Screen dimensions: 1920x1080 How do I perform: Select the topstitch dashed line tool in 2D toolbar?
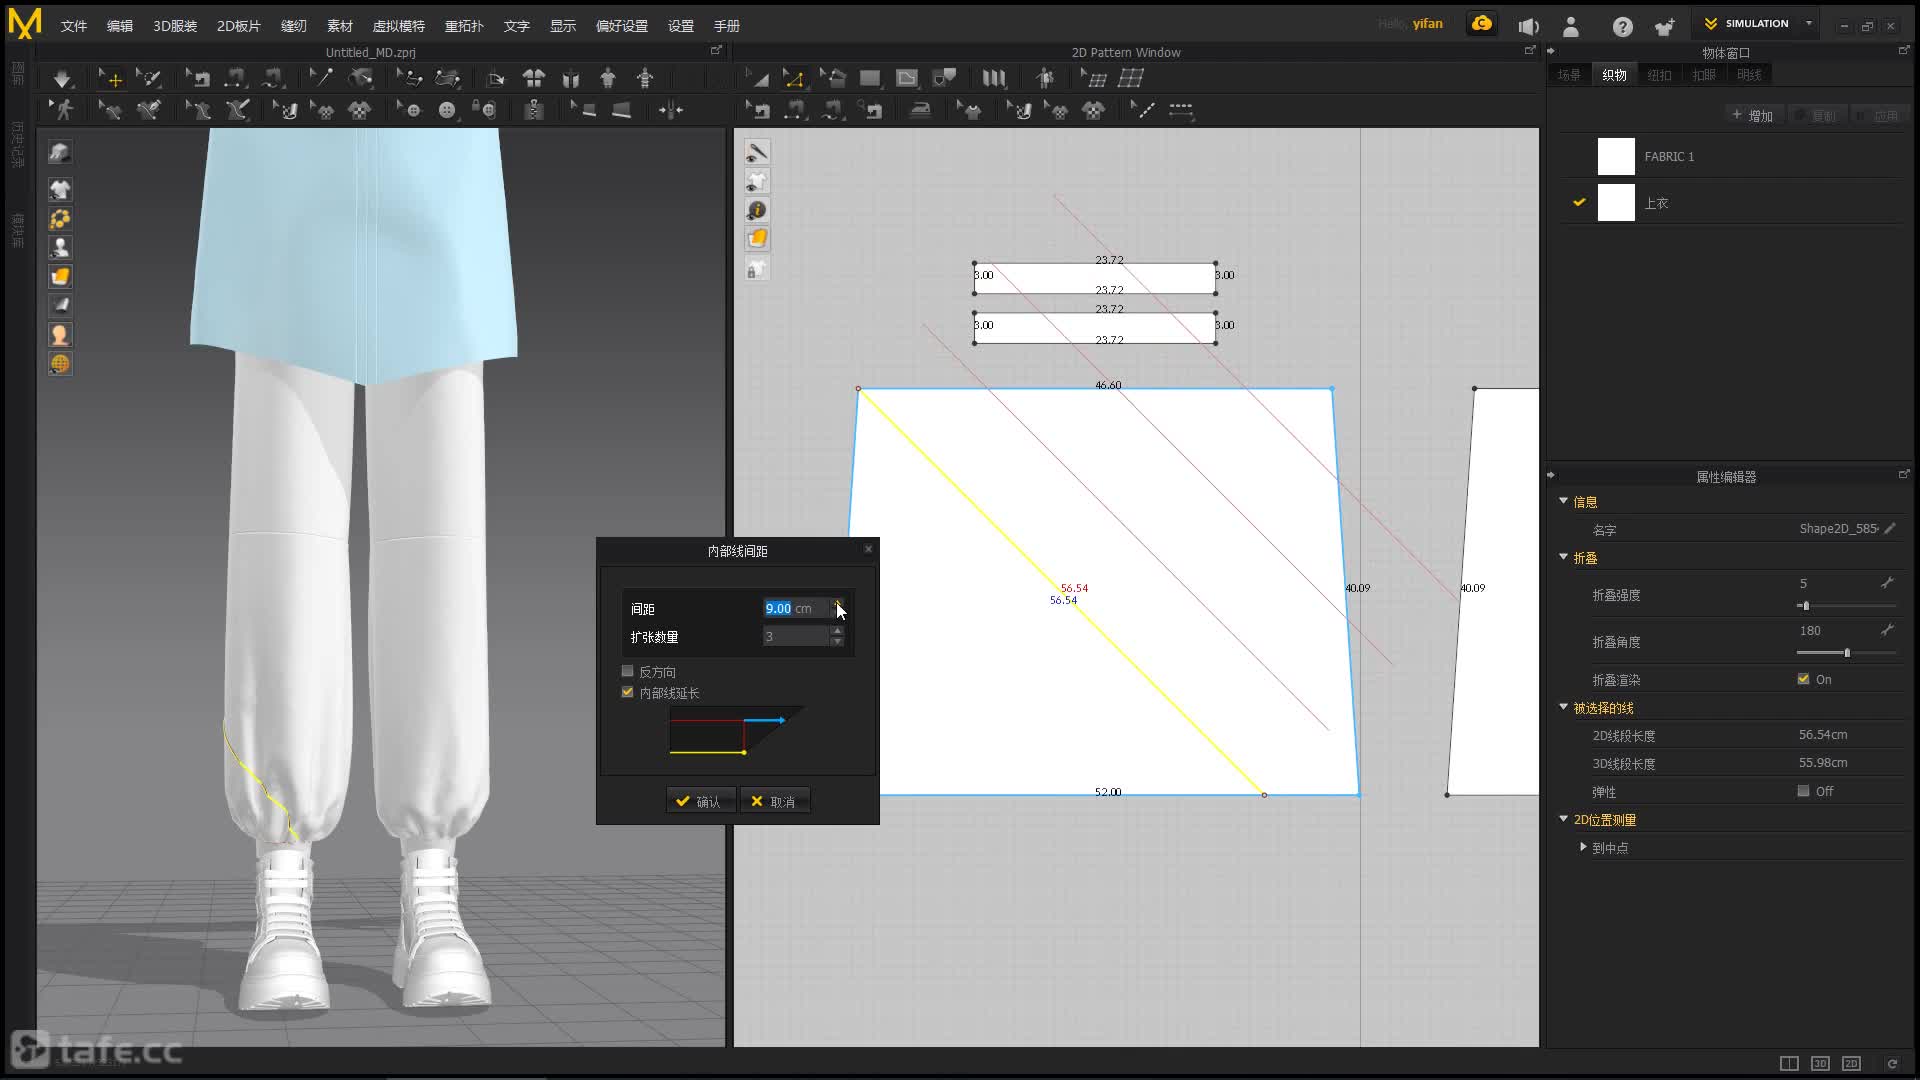1181,110
